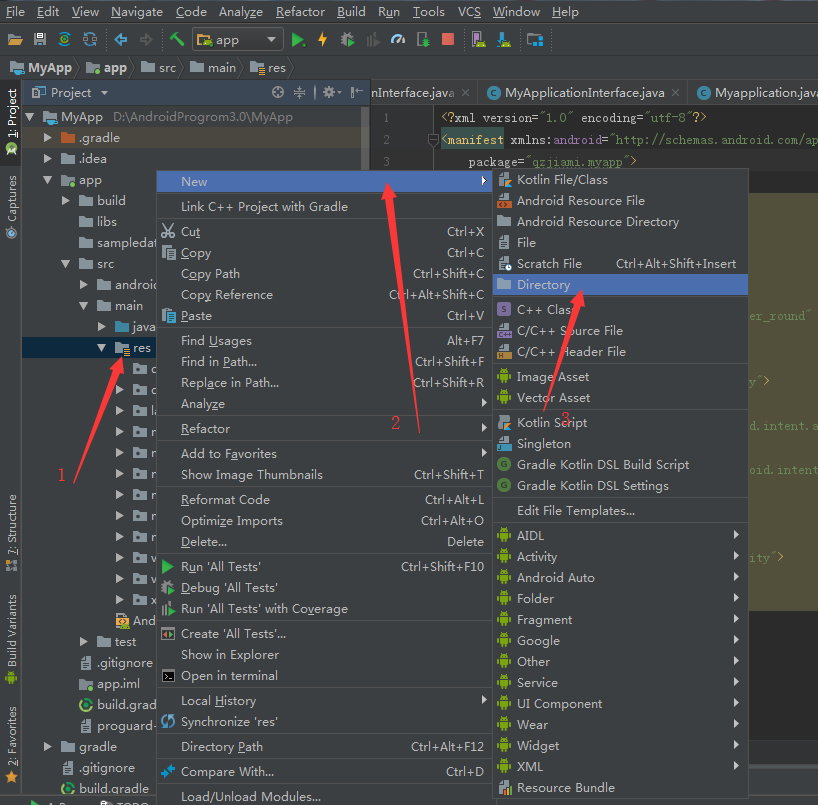Open the Refactor menu in menu bar
This screenshot has width=818, height=805.
coord(300,11)
